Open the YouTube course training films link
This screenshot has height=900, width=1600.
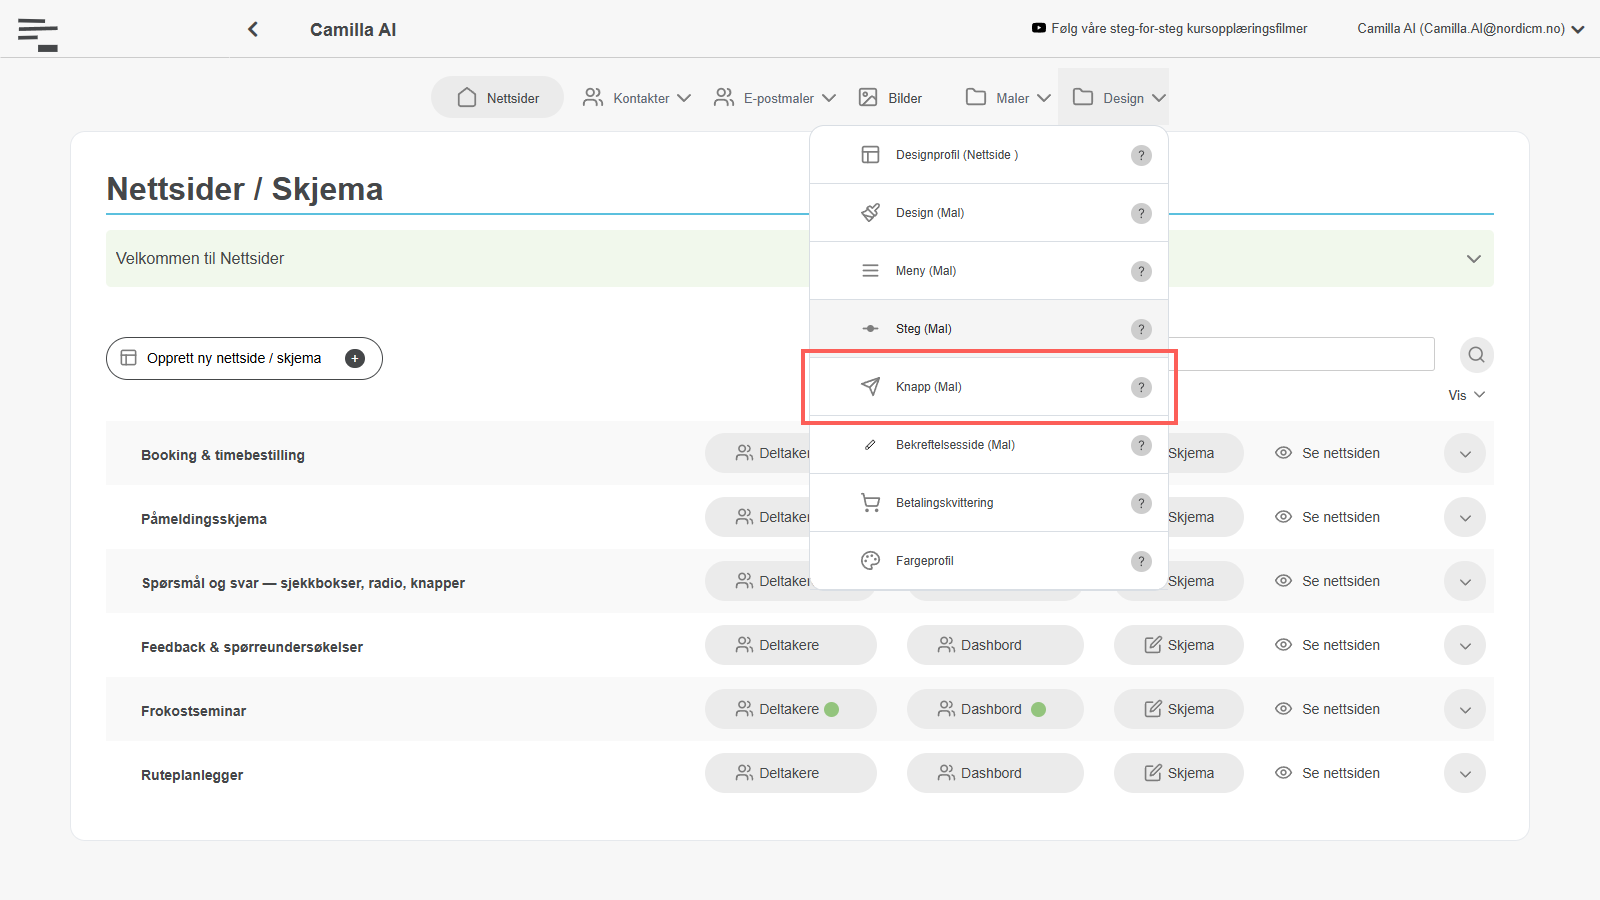[x=1169, y=28]
